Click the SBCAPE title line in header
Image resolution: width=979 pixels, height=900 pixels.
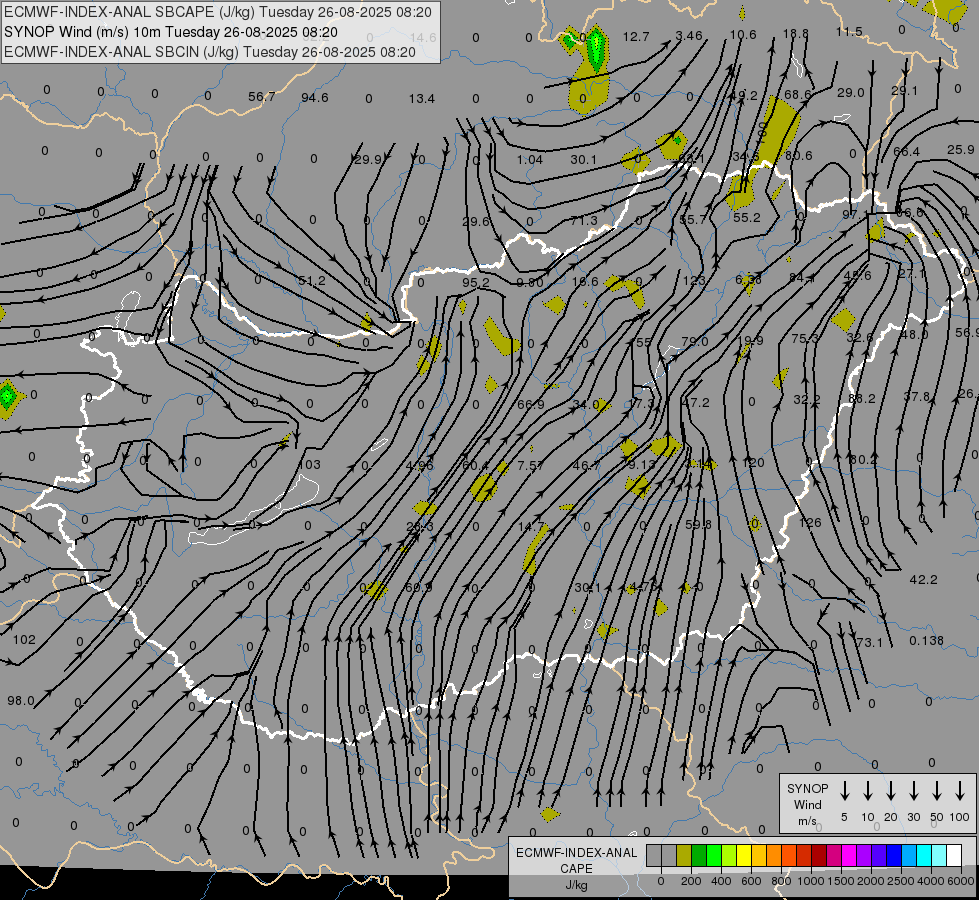218,12
